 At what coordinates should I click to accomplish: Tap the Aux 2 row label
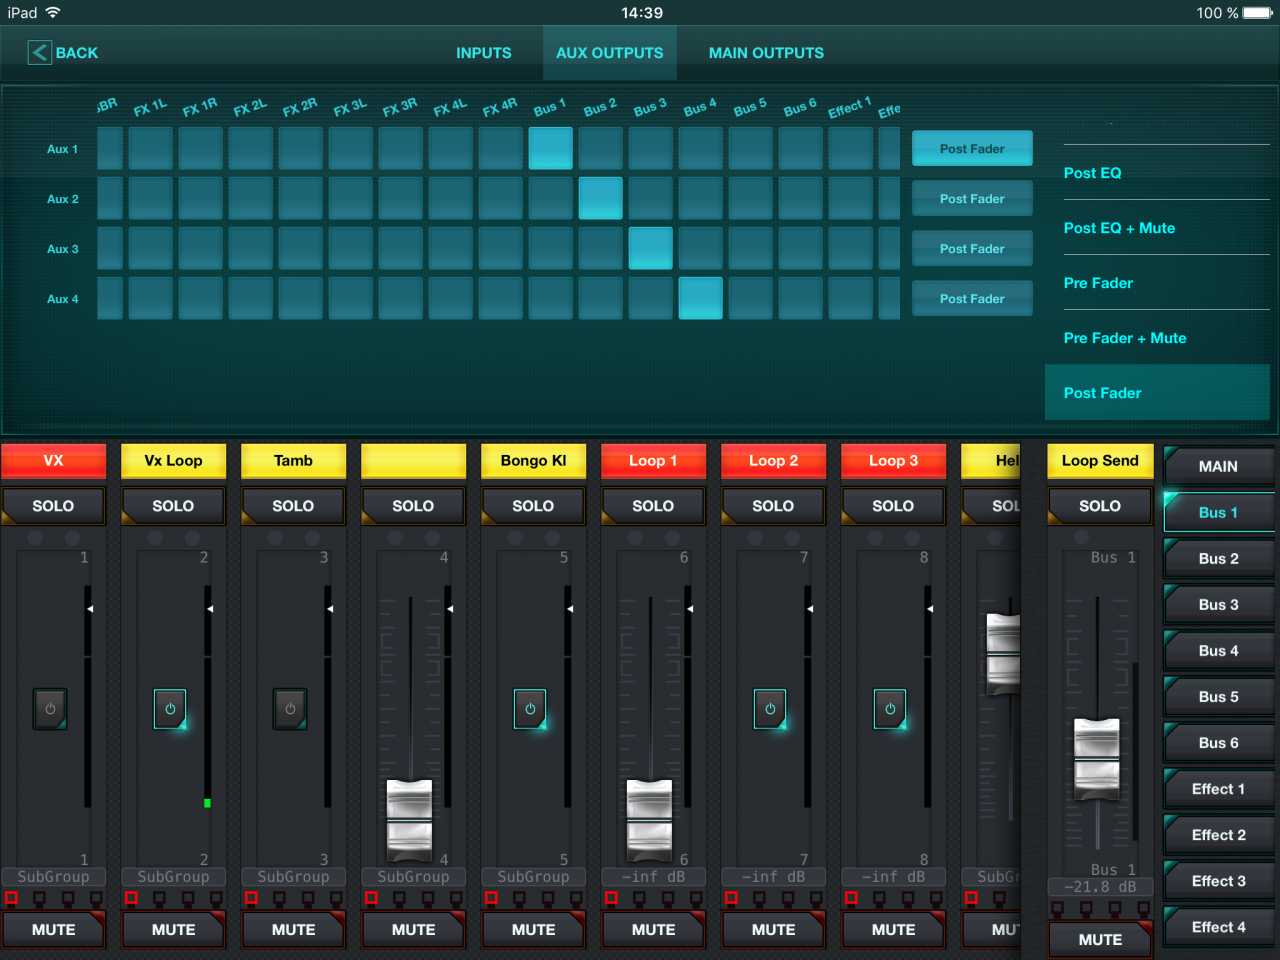tap(63, 199)
